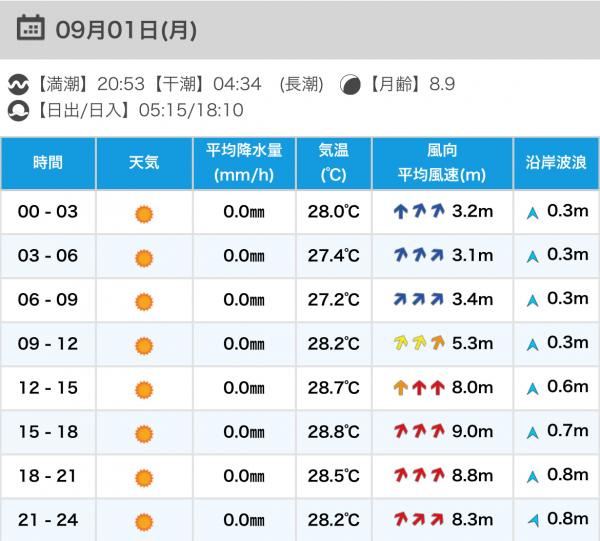Image resolution: width=600 pixels, height=541 pixels.
Task: Click the tide wave icon beside 満潮
Action: pyautogui.click(x=18, y=85)
